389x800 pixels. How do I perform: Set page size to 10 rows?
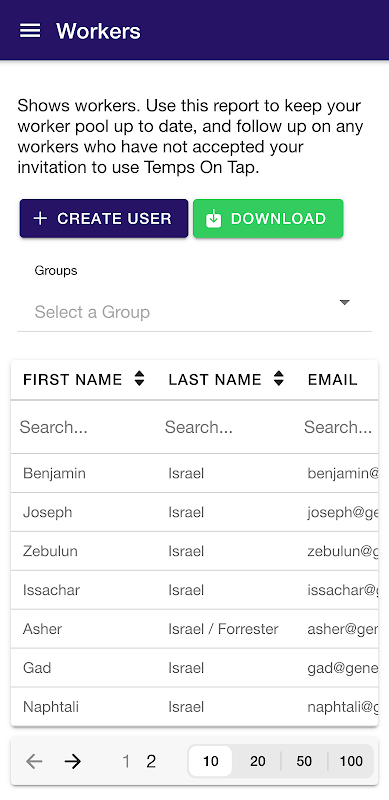pyautogui.click(x=210, y=761)
